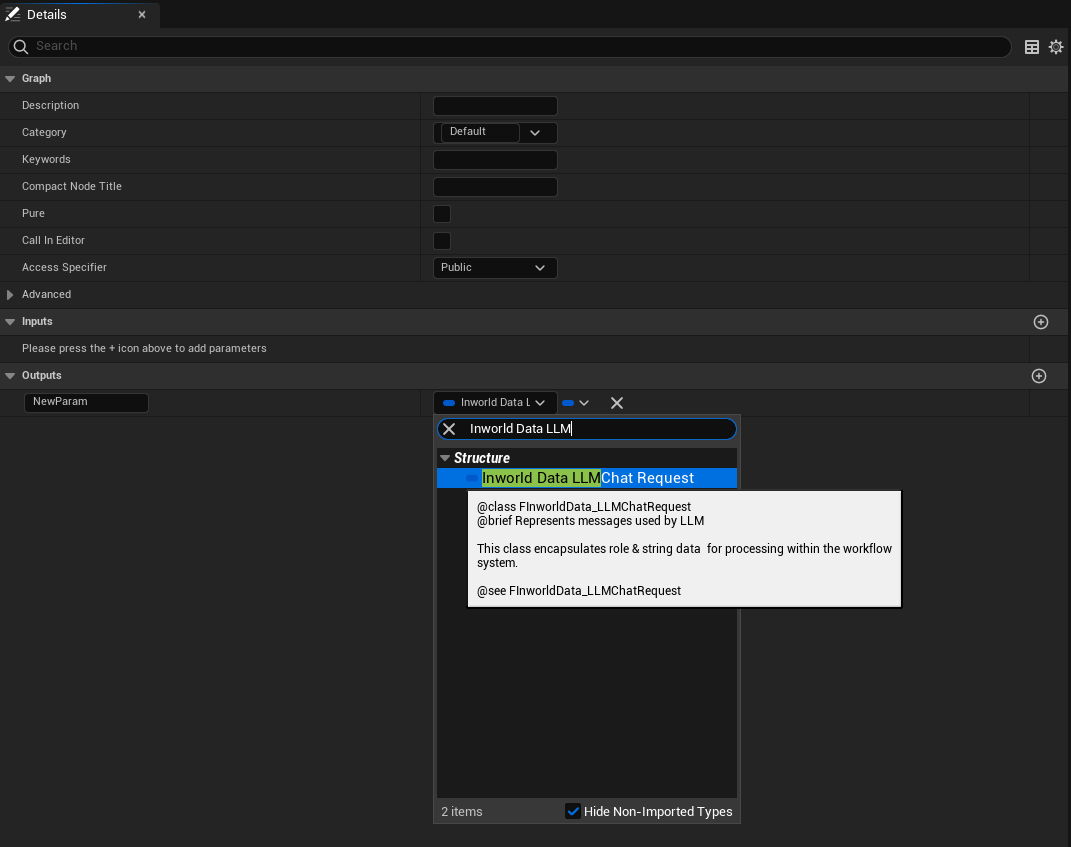Expand the Advanced section
The width and height of the screenshot is (1071, 847).
pos(10,294)
